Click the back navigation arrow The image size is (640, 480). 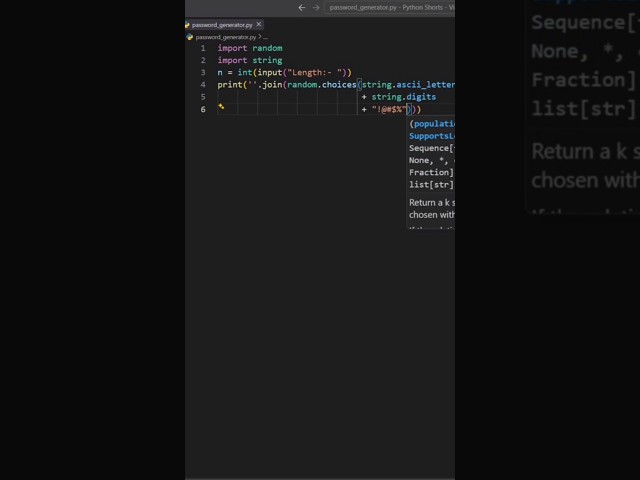302,7
